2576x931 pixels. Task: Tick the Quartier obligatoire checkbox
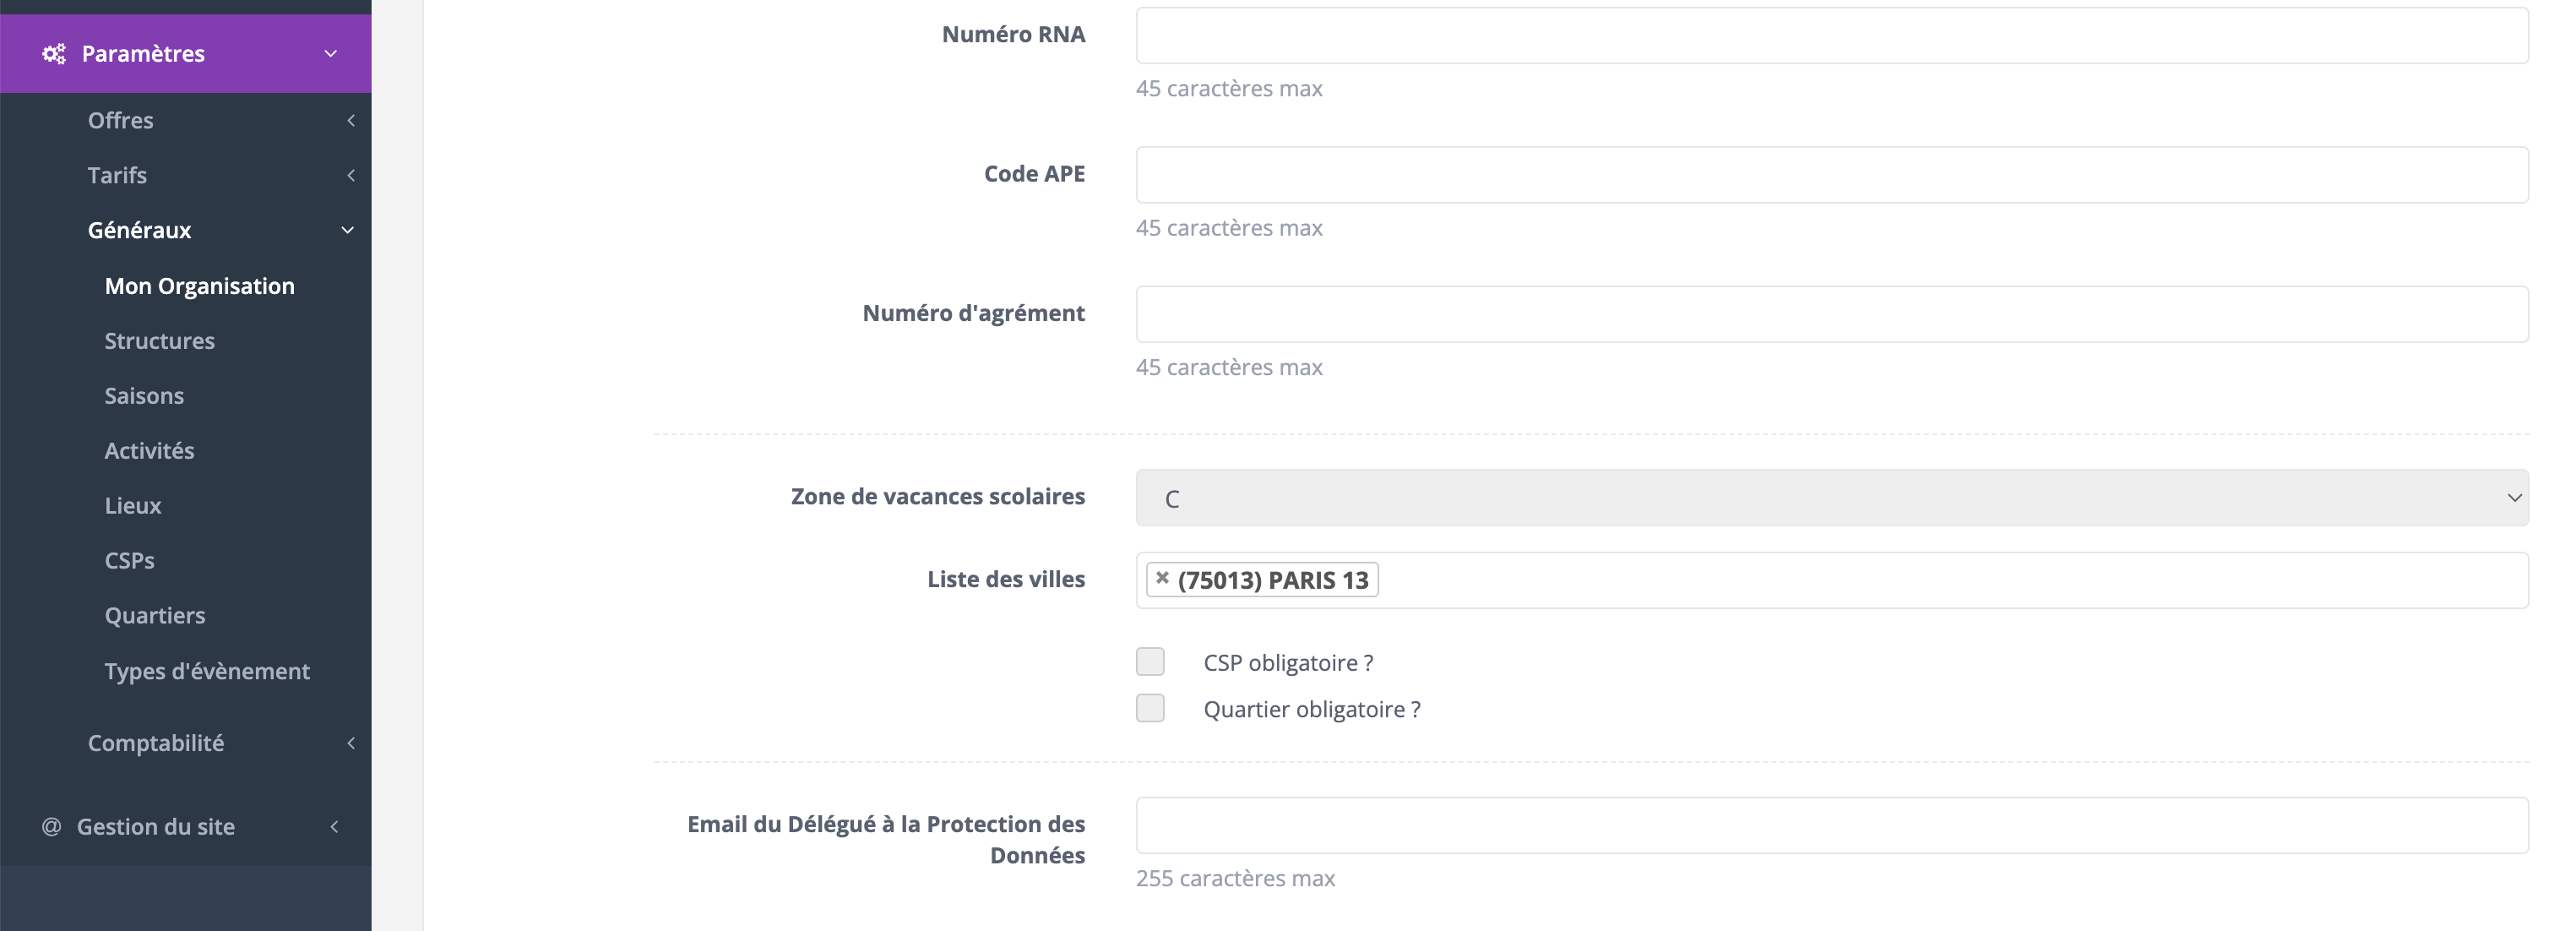(1150, 708)
